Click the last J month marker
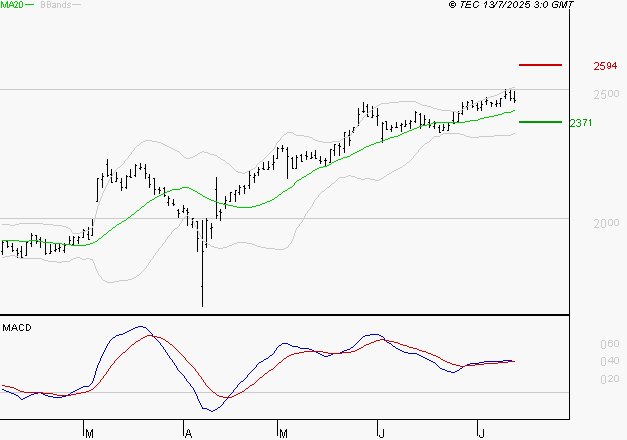 pyautogui.click(x=482, y=434)
